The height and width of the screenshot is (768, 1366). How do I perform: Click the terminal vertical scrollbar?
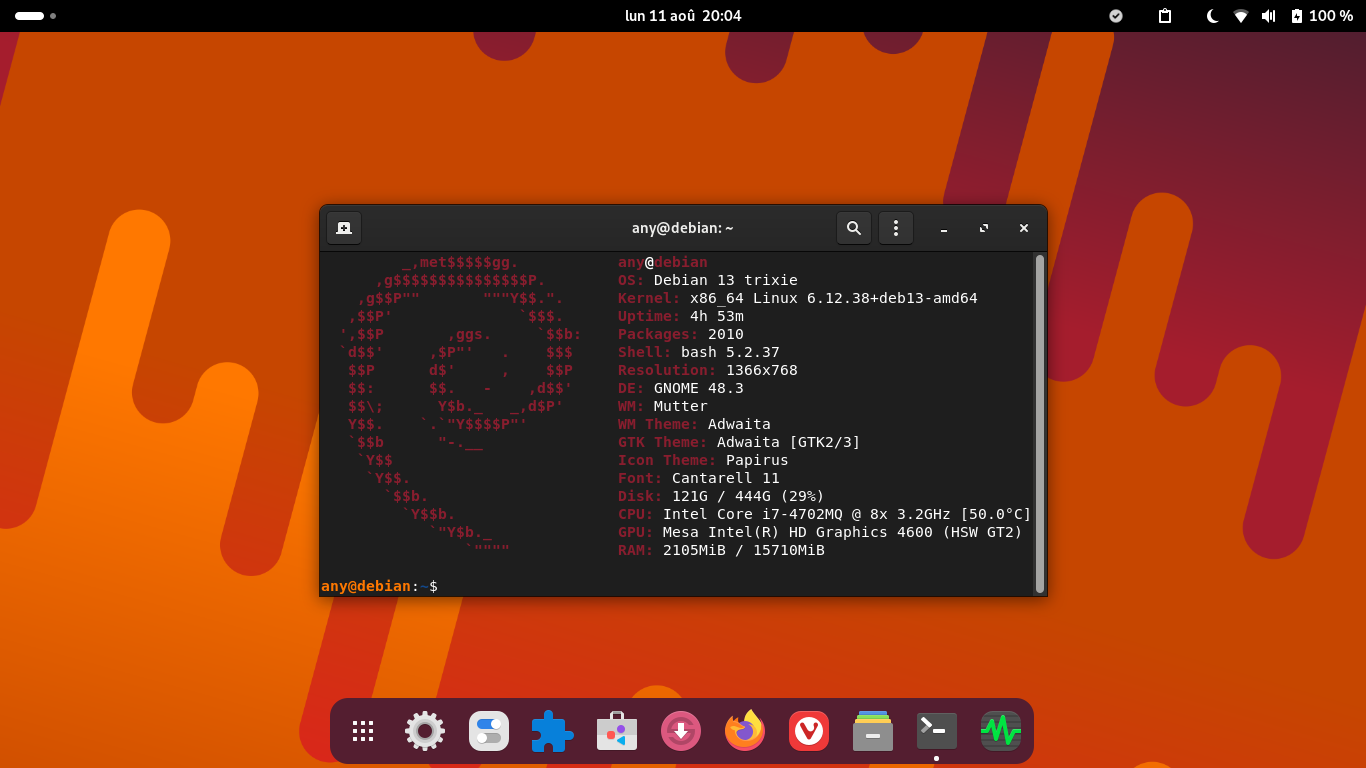(1040, 423)
